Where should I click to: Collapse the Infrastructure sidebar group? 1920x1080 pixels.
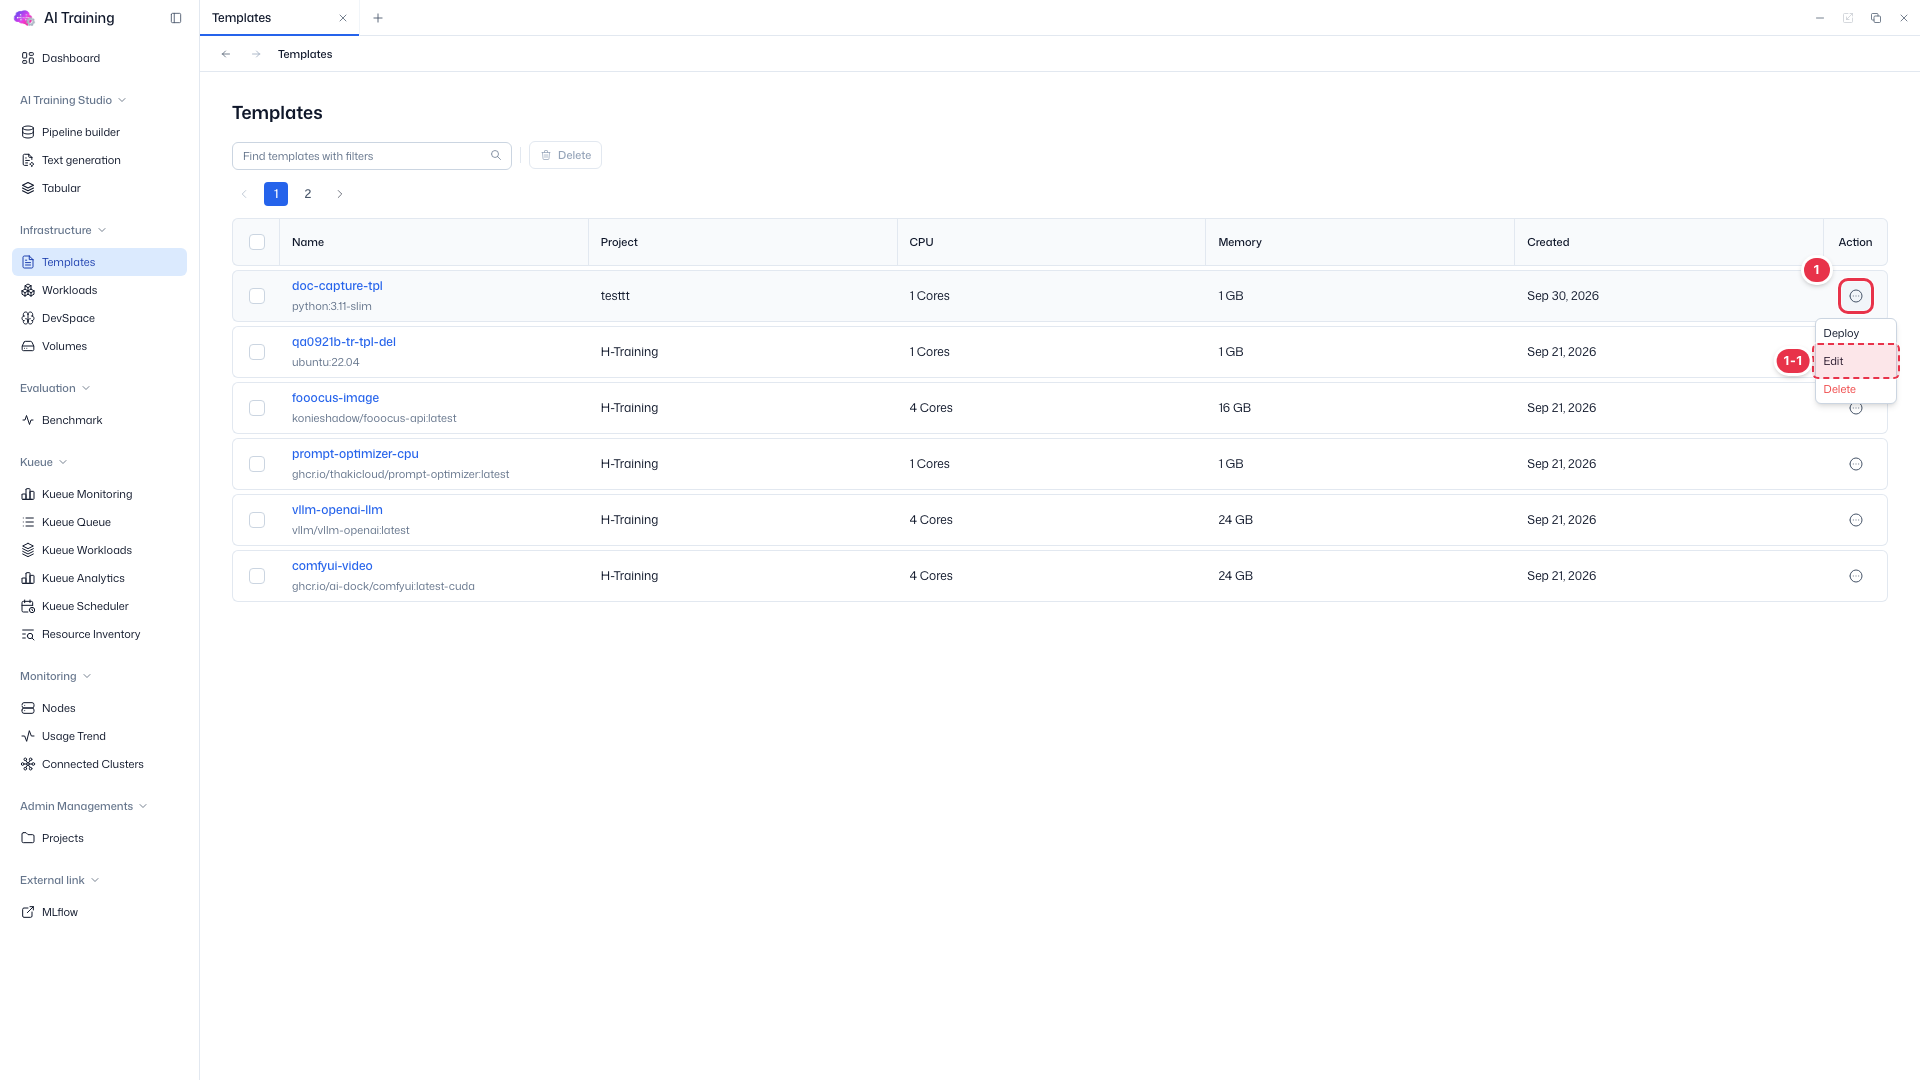[63, 230]
